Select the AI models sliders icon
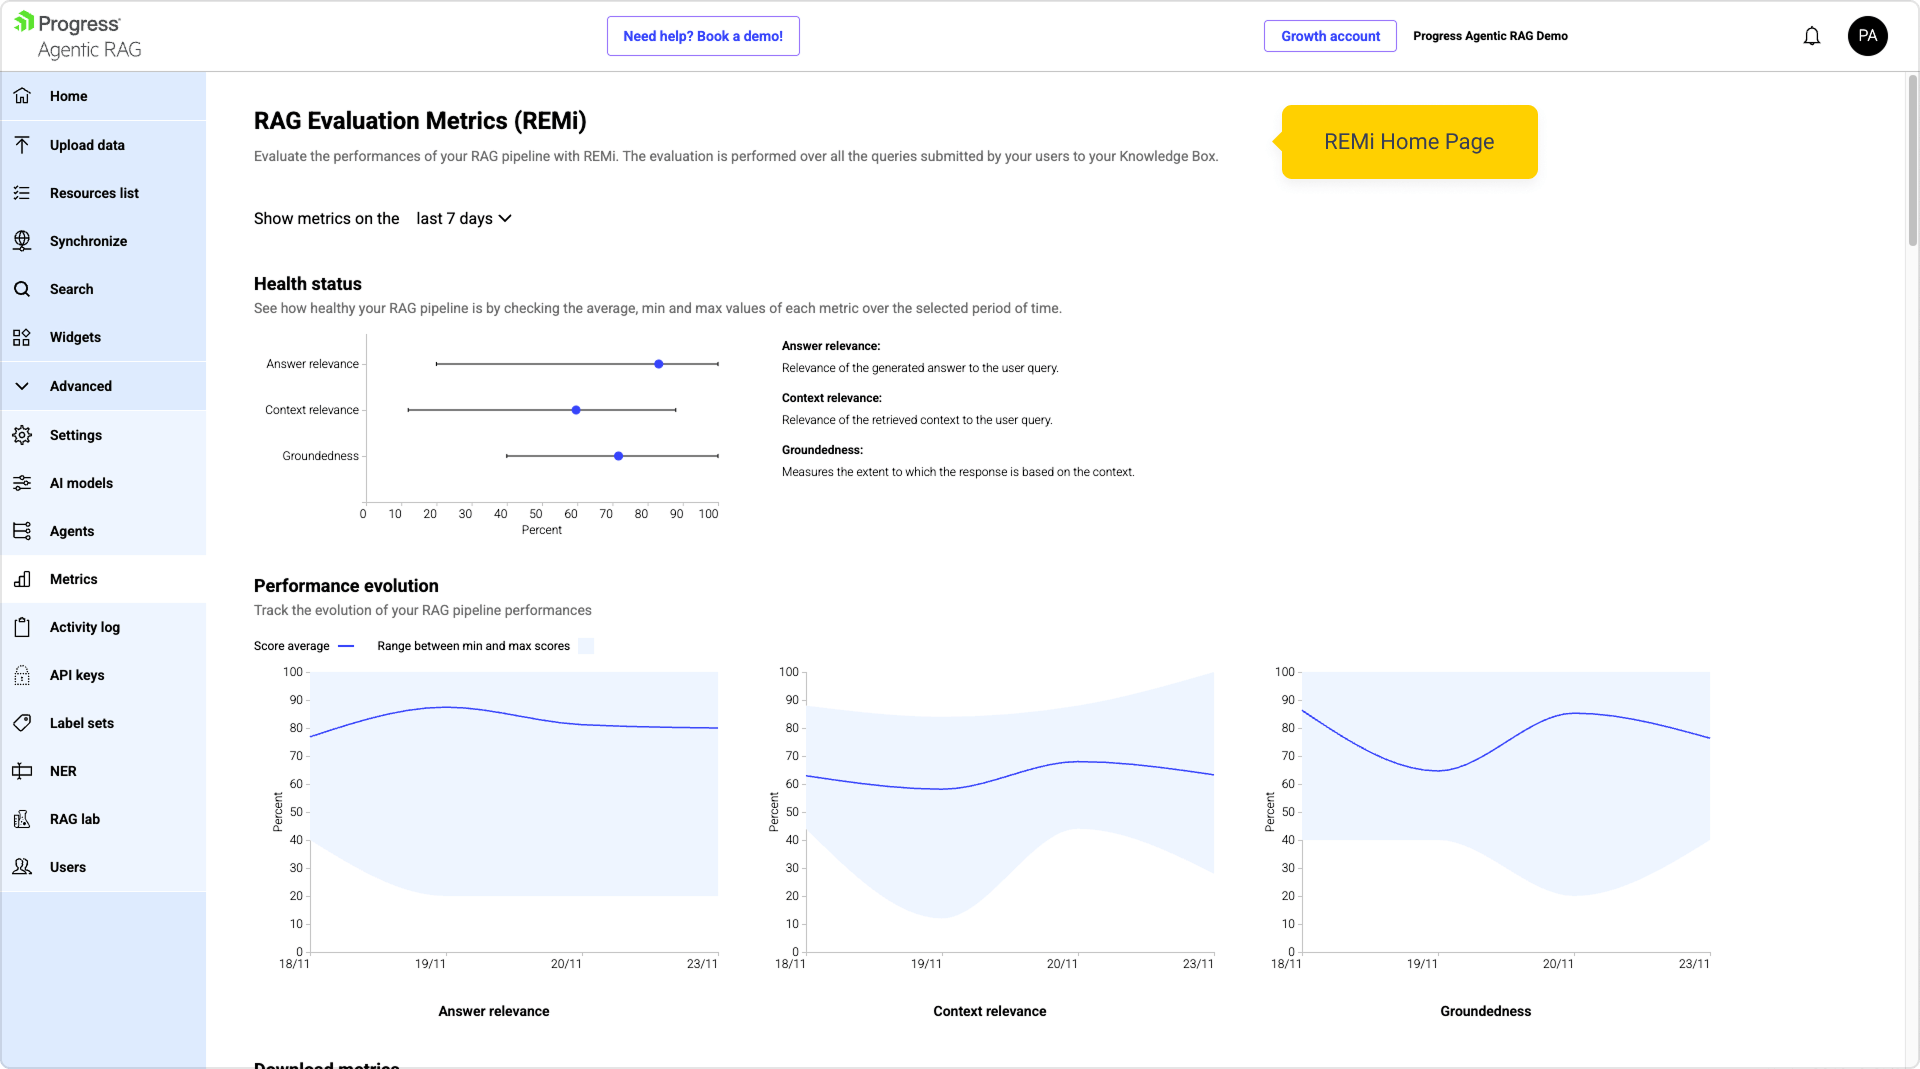 coord(22,483)
